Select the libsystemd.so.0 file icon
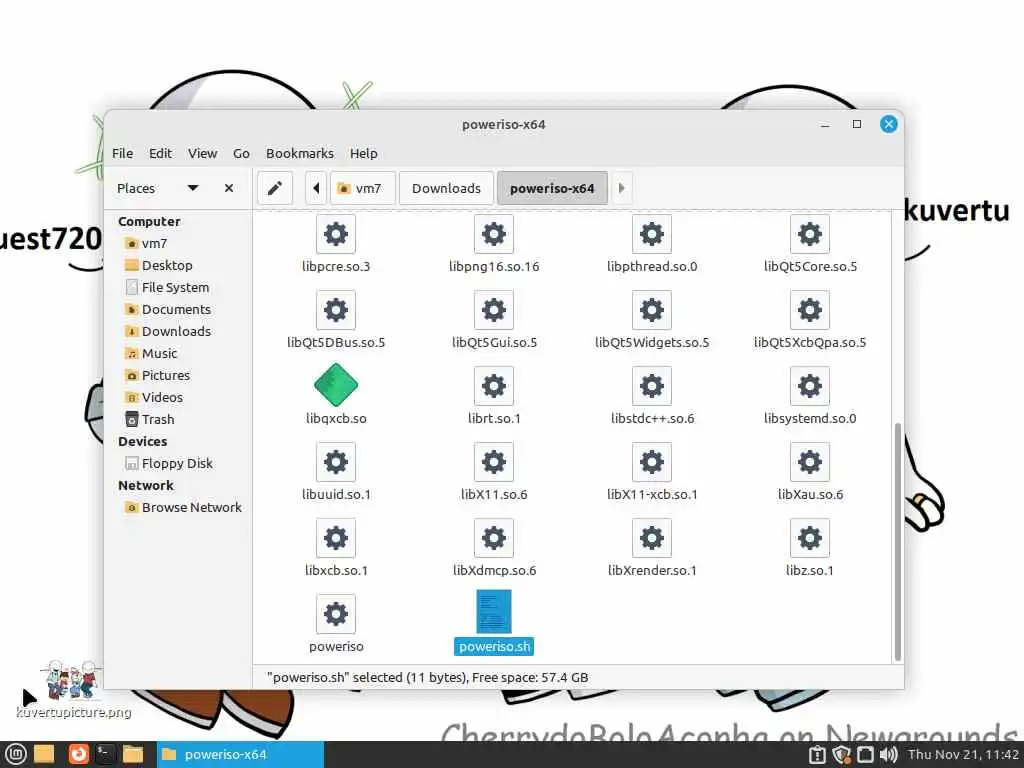Viewport: 1024px width, 768px height. (x=810, y=385)
